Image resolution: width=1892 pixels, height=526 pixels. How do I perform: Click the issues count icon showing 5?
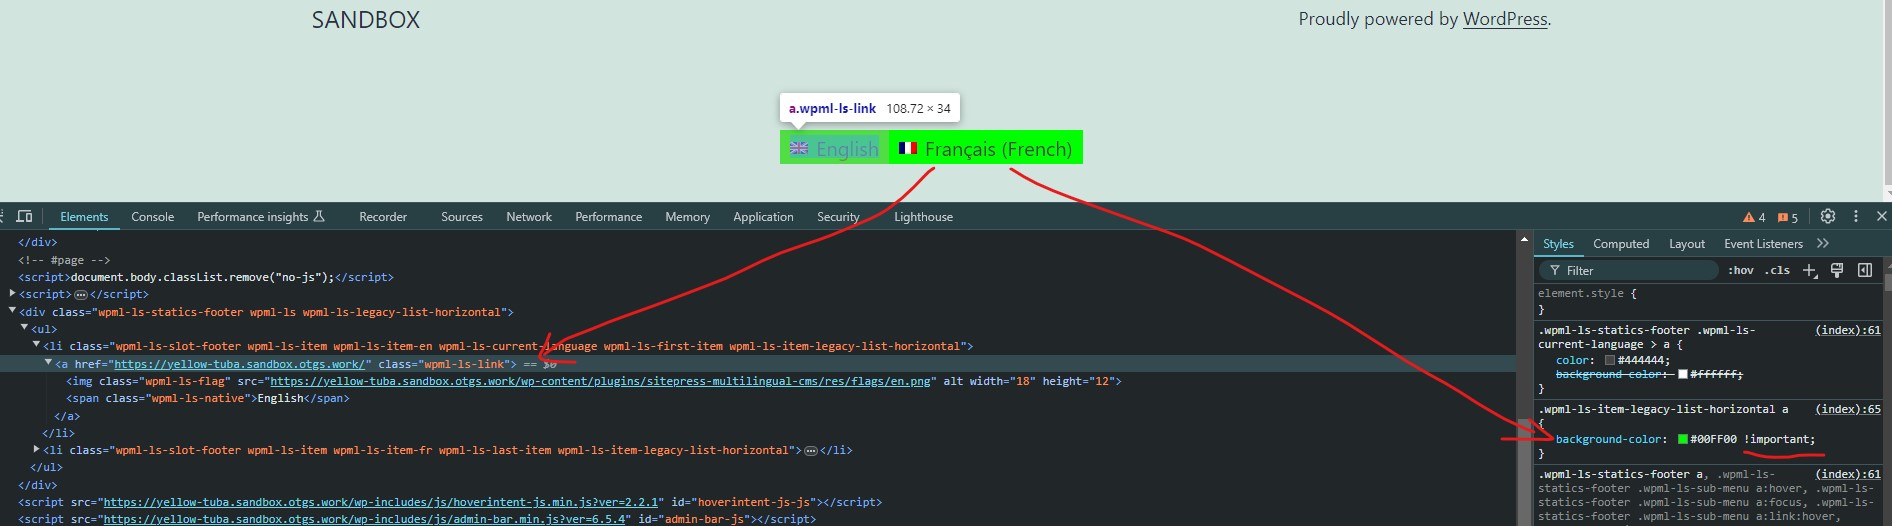[x=1788, y=217]
